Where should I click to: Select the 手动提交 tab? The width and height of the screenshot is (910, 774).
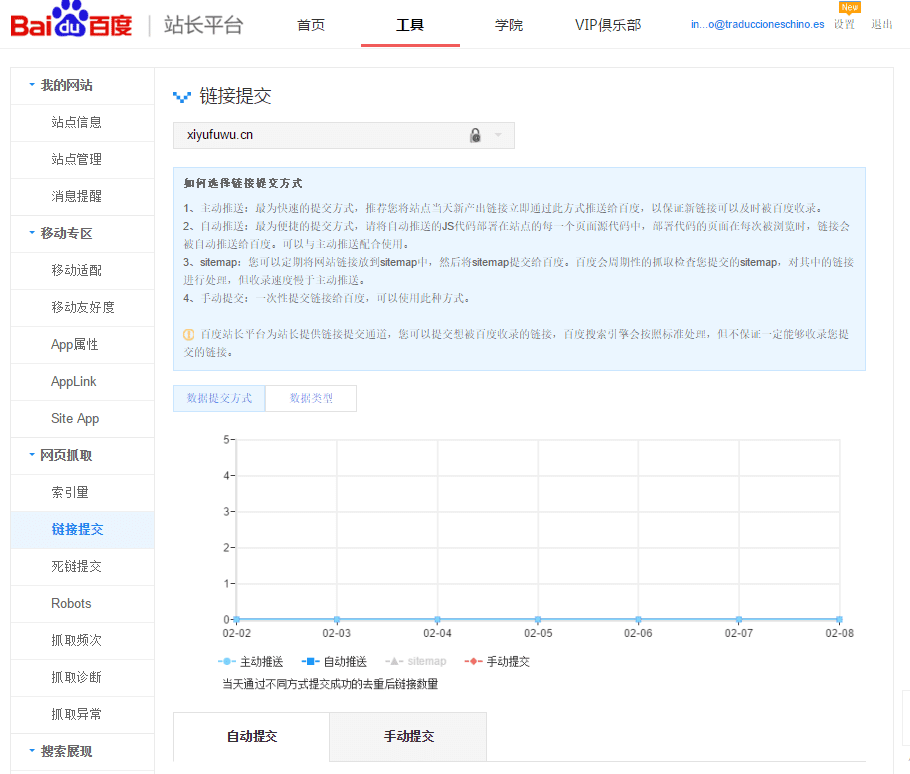[408, 737]
